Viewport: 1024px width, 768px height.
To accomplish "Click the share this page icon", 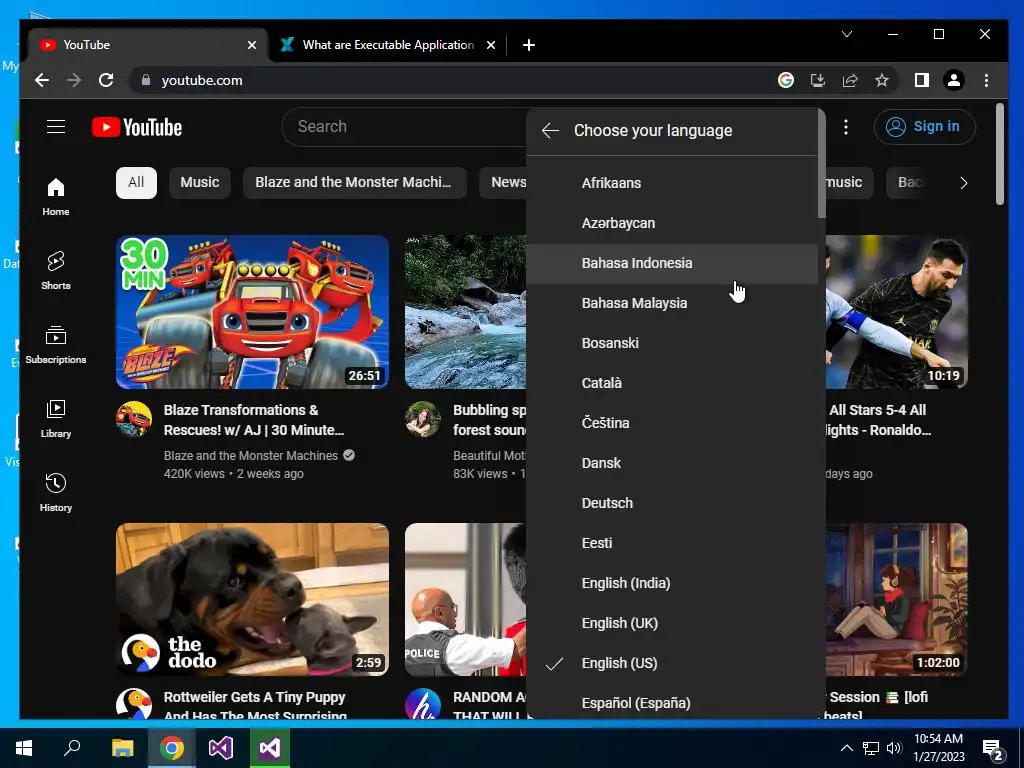I will coord(850,80).
